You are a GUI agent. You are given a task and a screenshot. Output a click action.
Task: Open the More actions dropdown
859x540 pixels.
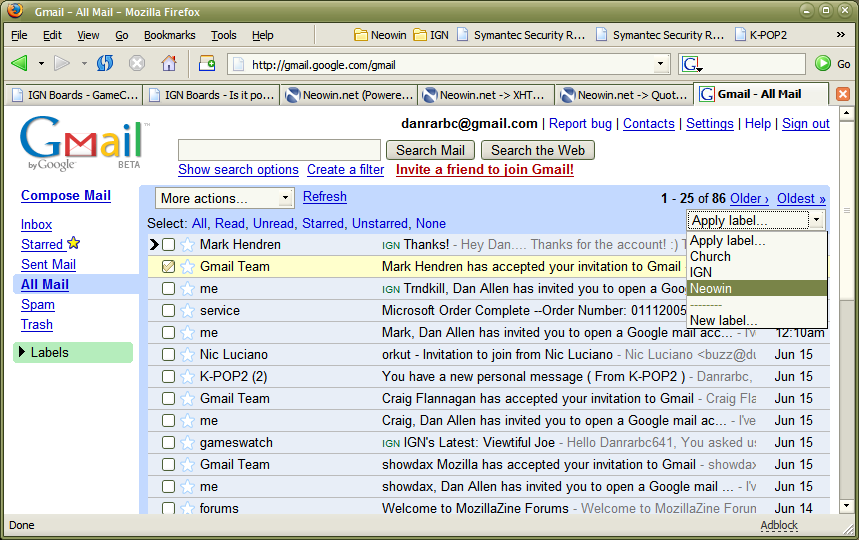pos(225,198)
